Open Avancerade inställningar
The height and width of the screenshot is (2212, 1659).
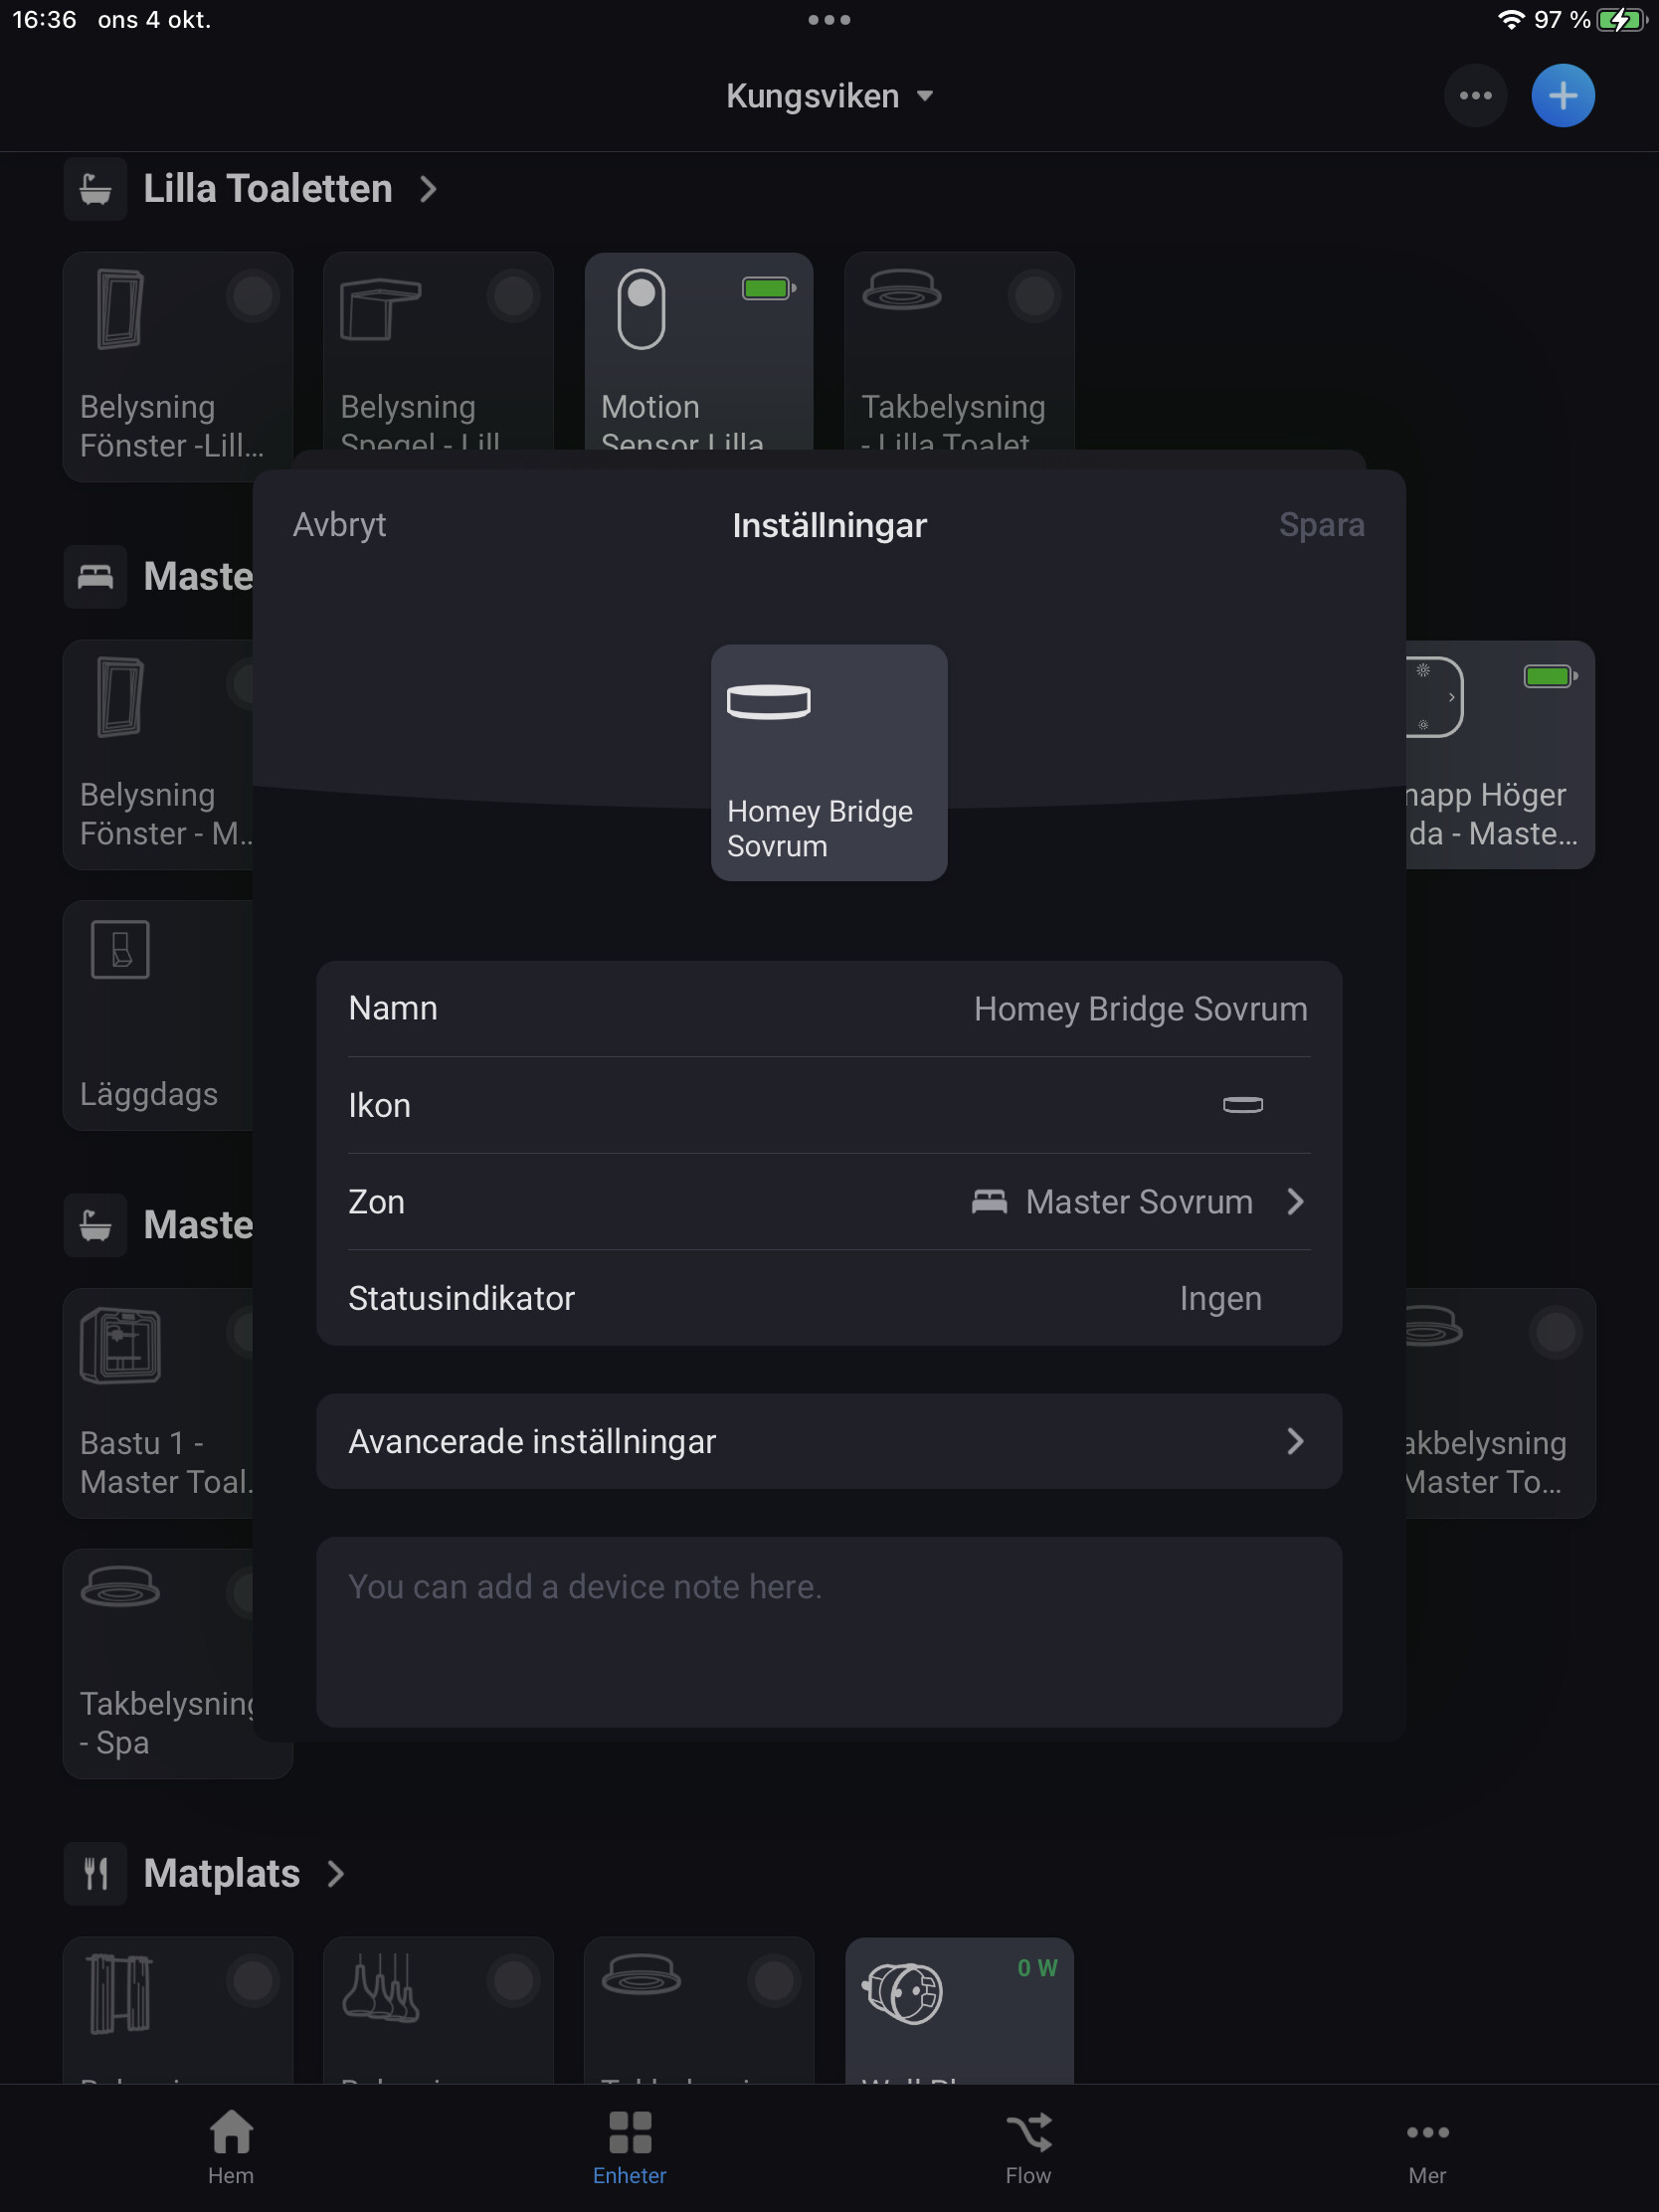coord(829,1441)
